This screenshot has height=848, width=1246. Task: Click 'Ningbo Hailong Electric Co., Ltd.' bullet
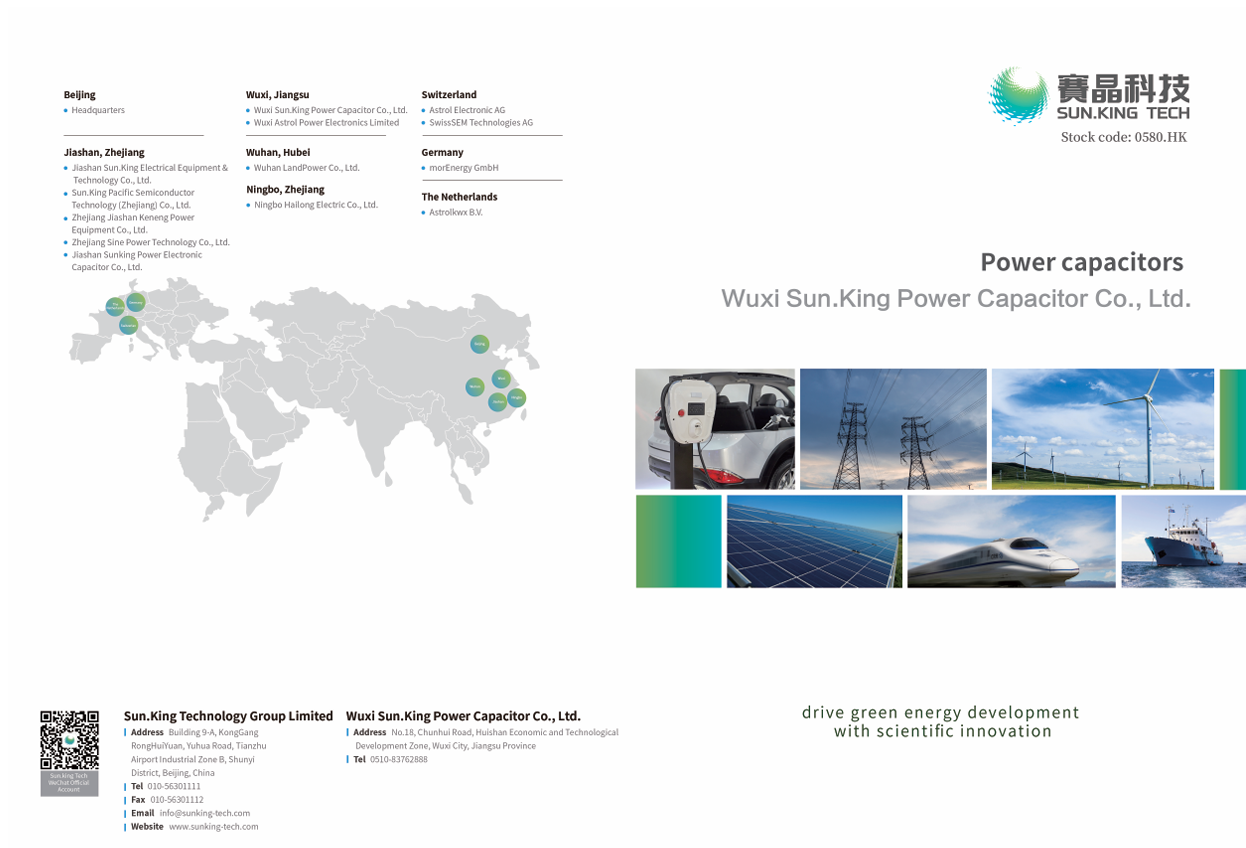pyautogui.click(x=316, y=205)
